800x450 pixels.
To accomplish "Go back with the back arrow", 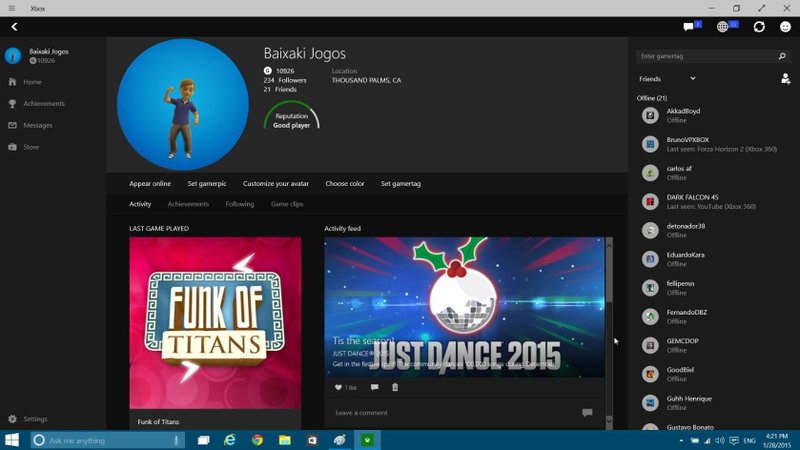I will 14,27.
